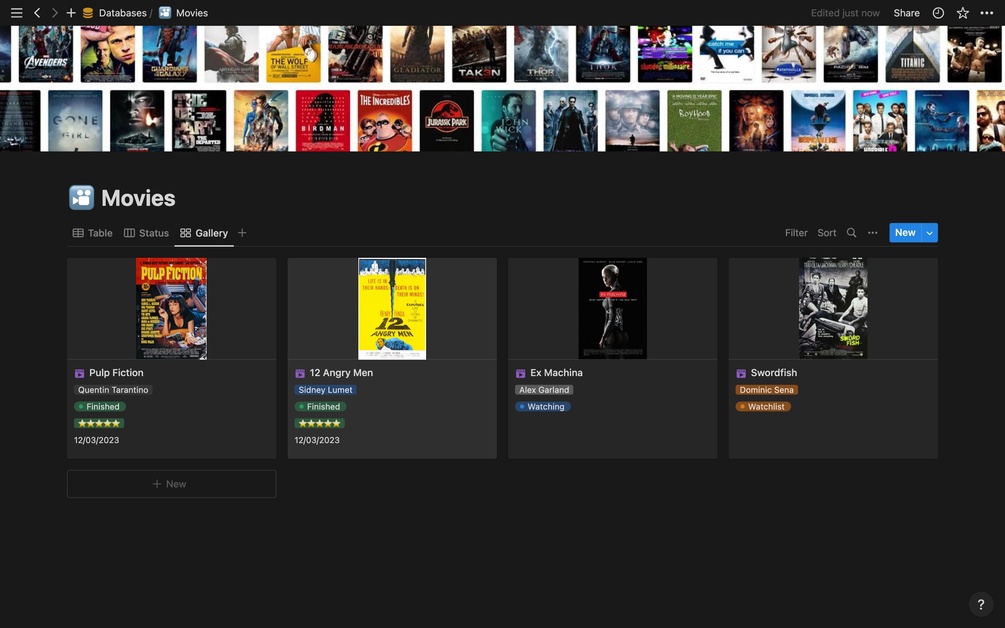Screen dimensions: 1005x628
Task: Open the Movies breadcrumb link
Action: point(192,13)
